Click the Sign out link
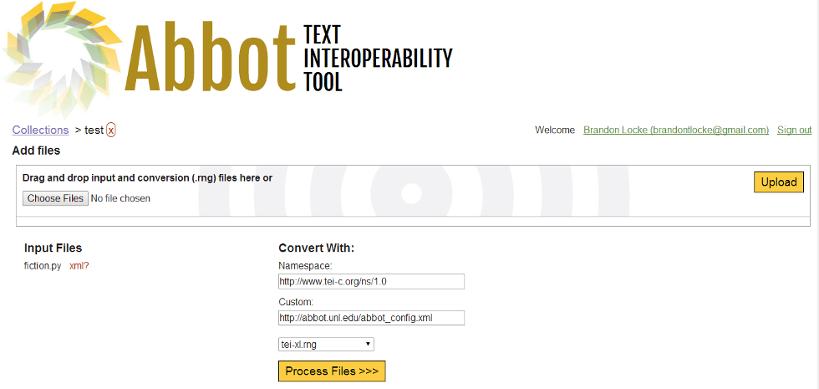Viewport: 819px width, 389px height. [x=794, y=130]
